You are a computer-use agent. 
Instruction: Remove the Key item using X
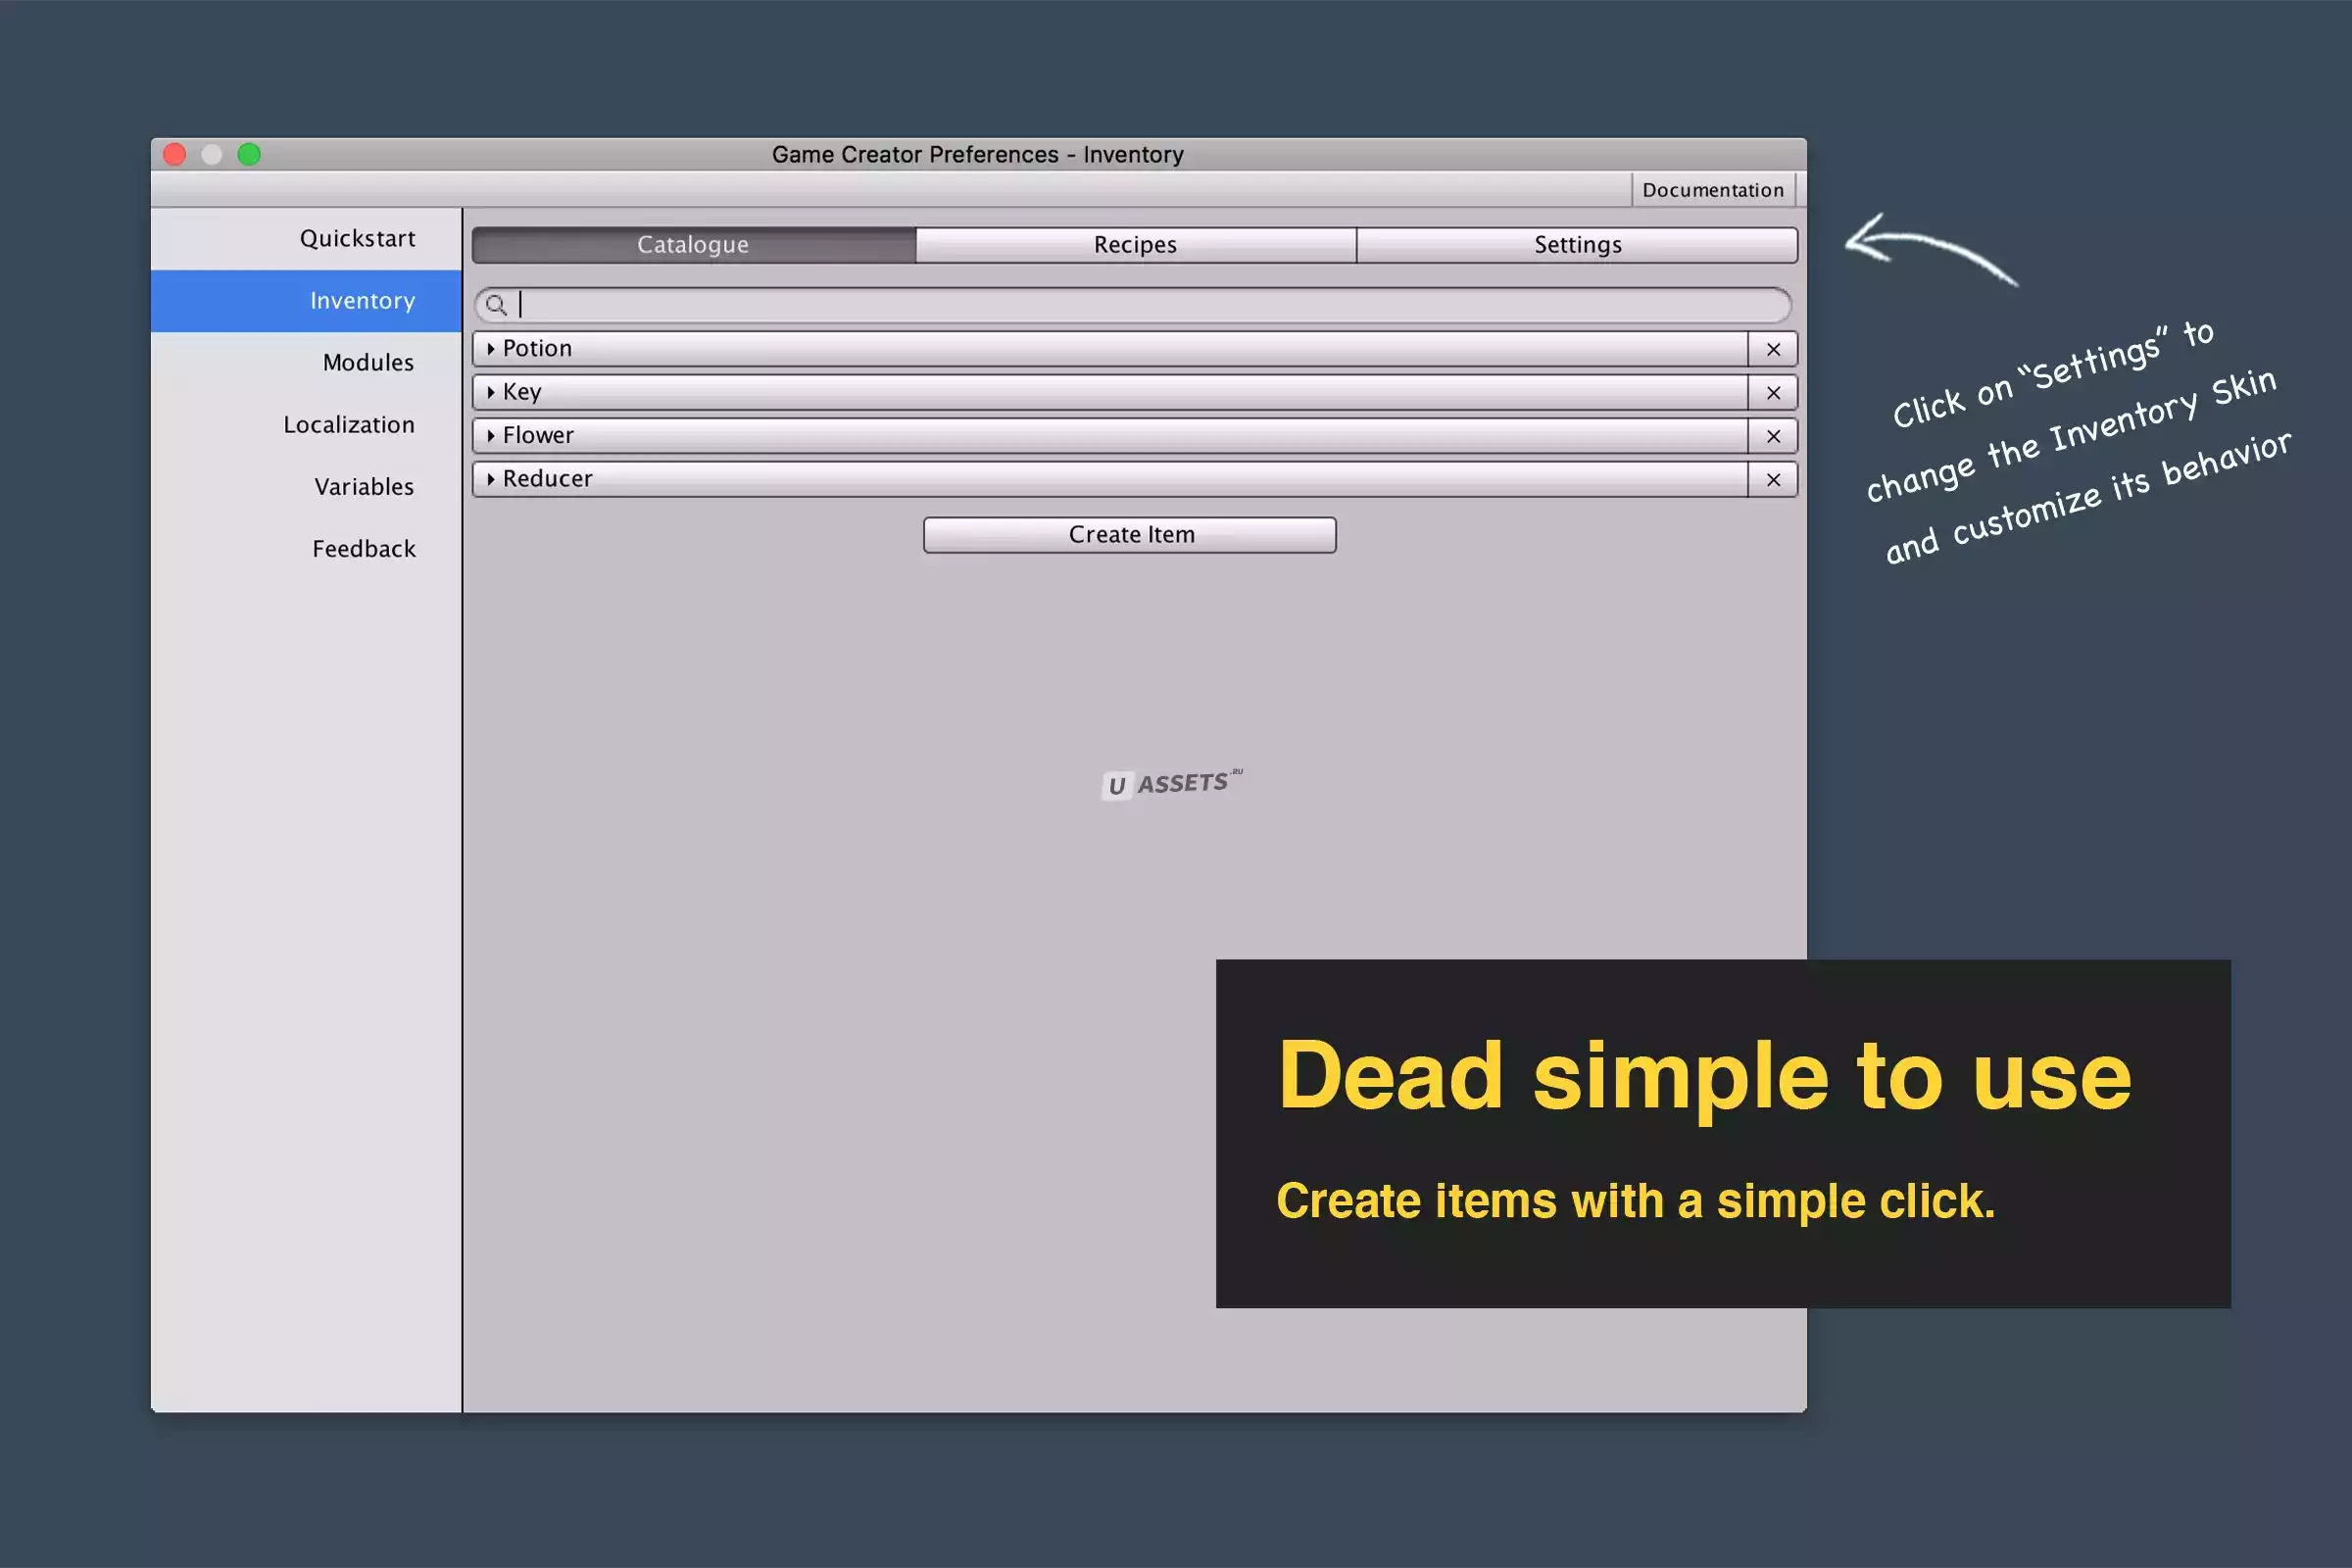[1773, 393]
